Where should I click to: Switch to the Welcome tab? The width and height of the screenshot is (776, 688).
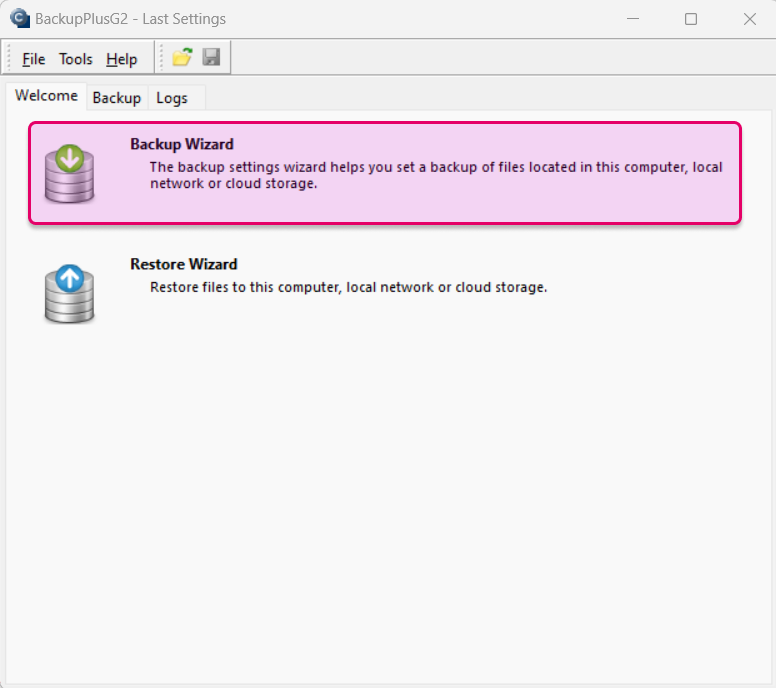[x=47, y=96]
